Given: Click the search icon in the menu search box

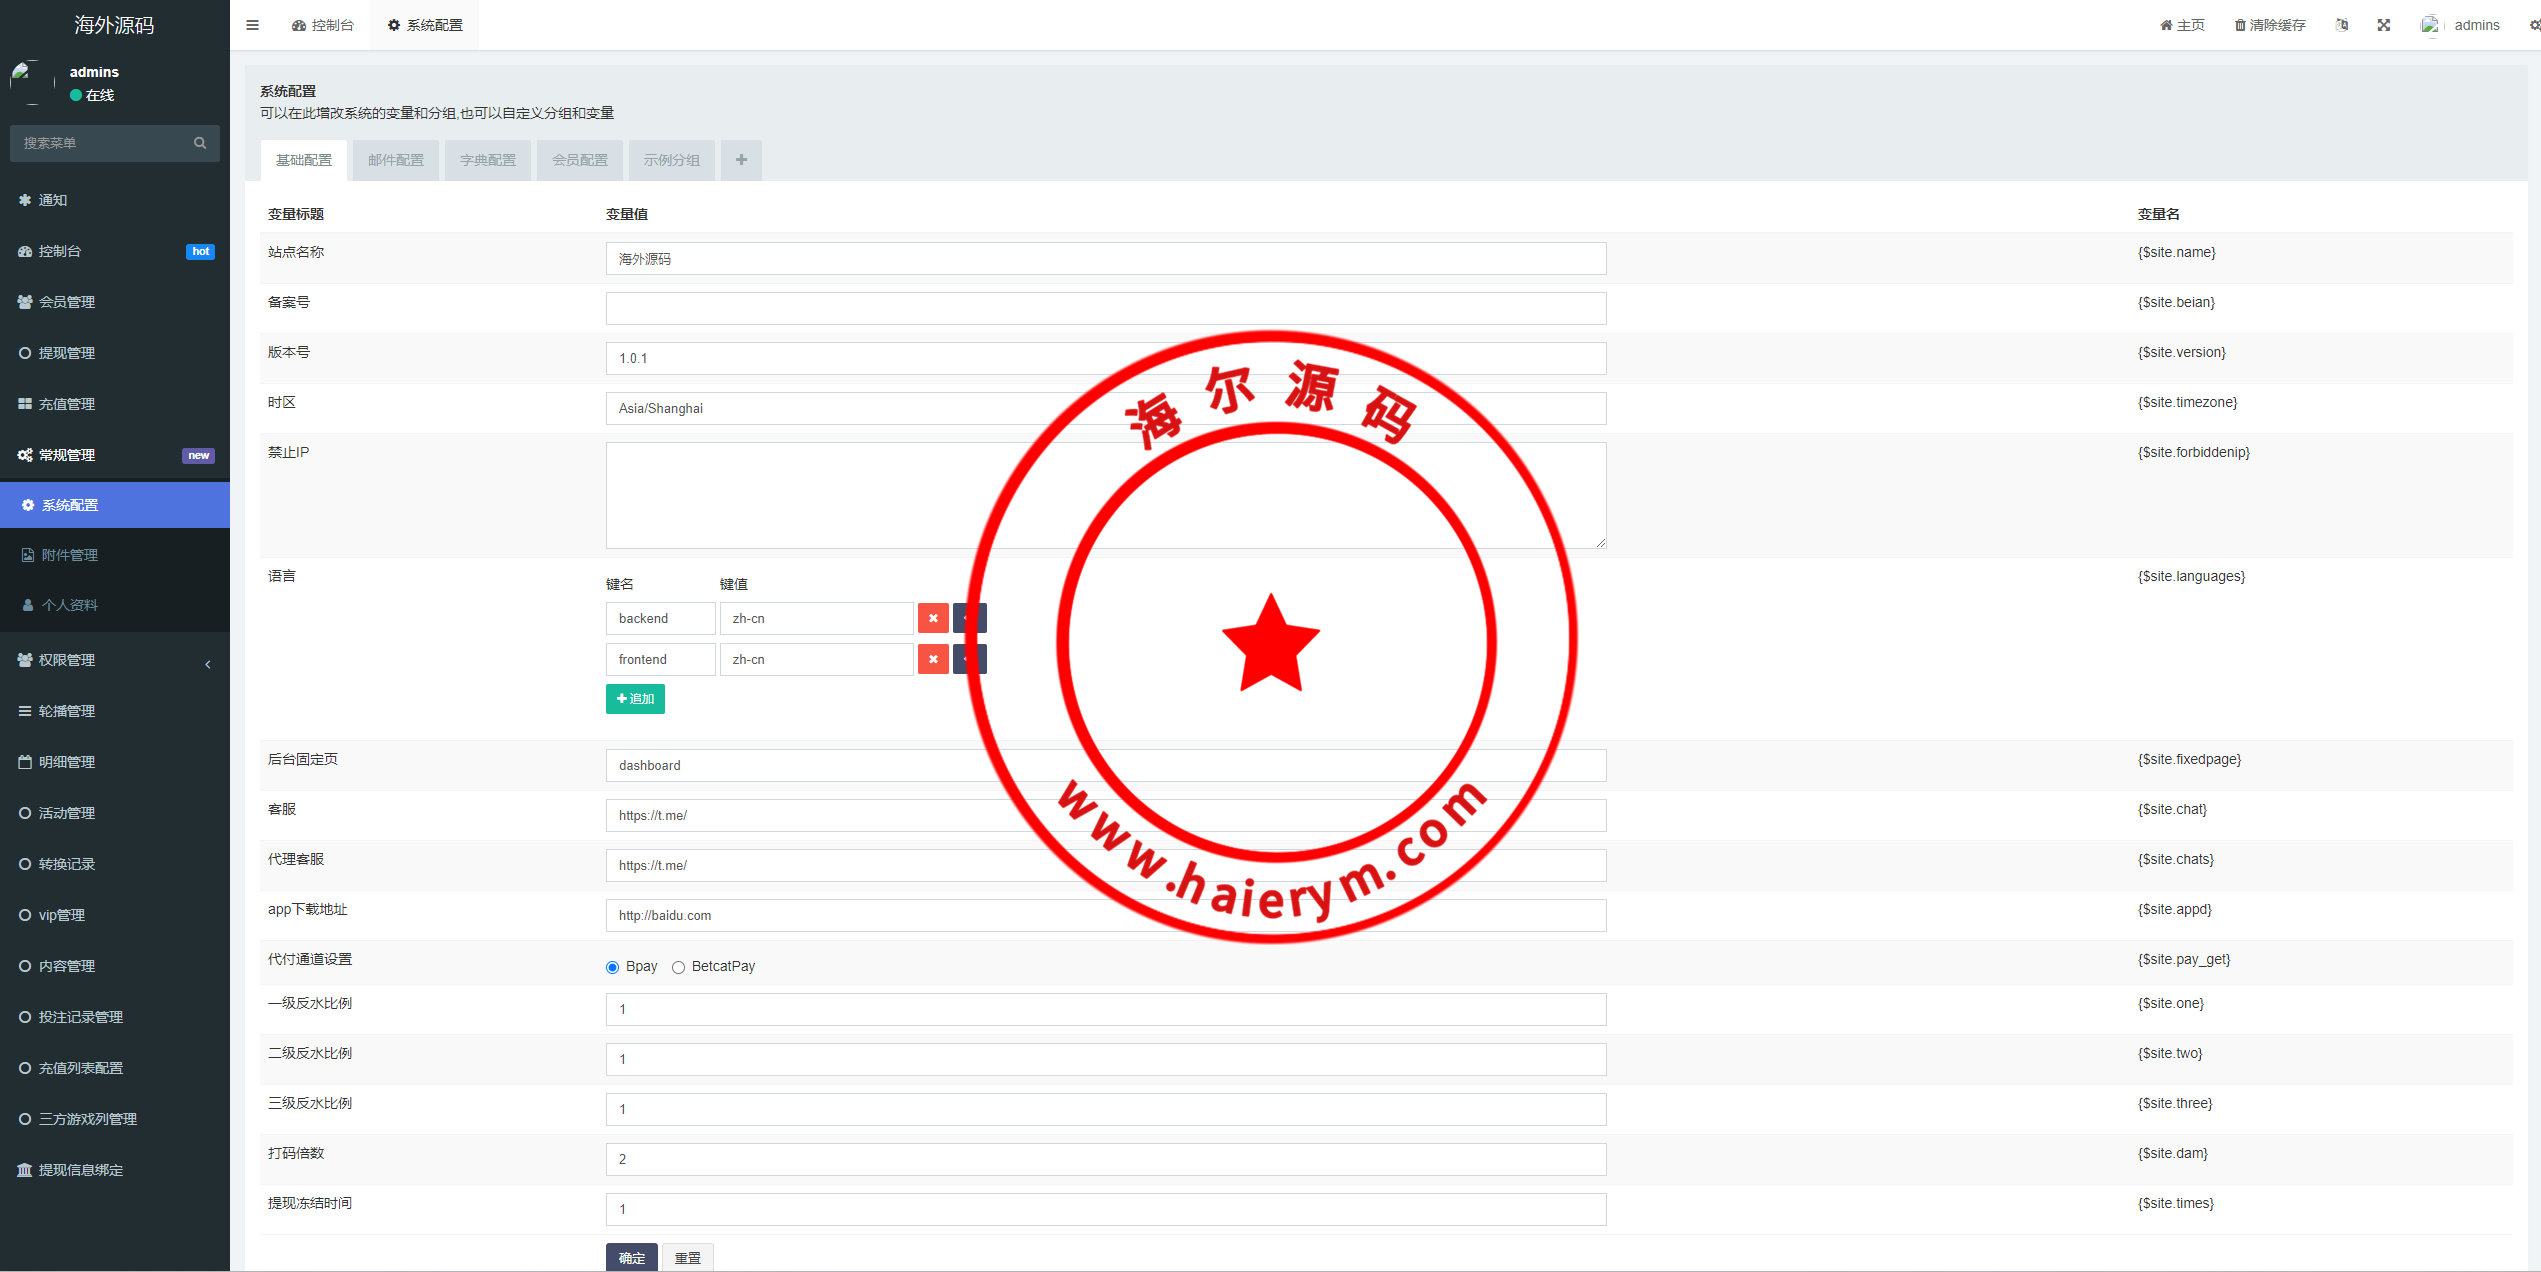Looking at the screenshot, I should pyautogui.click(x=200, y=143).
